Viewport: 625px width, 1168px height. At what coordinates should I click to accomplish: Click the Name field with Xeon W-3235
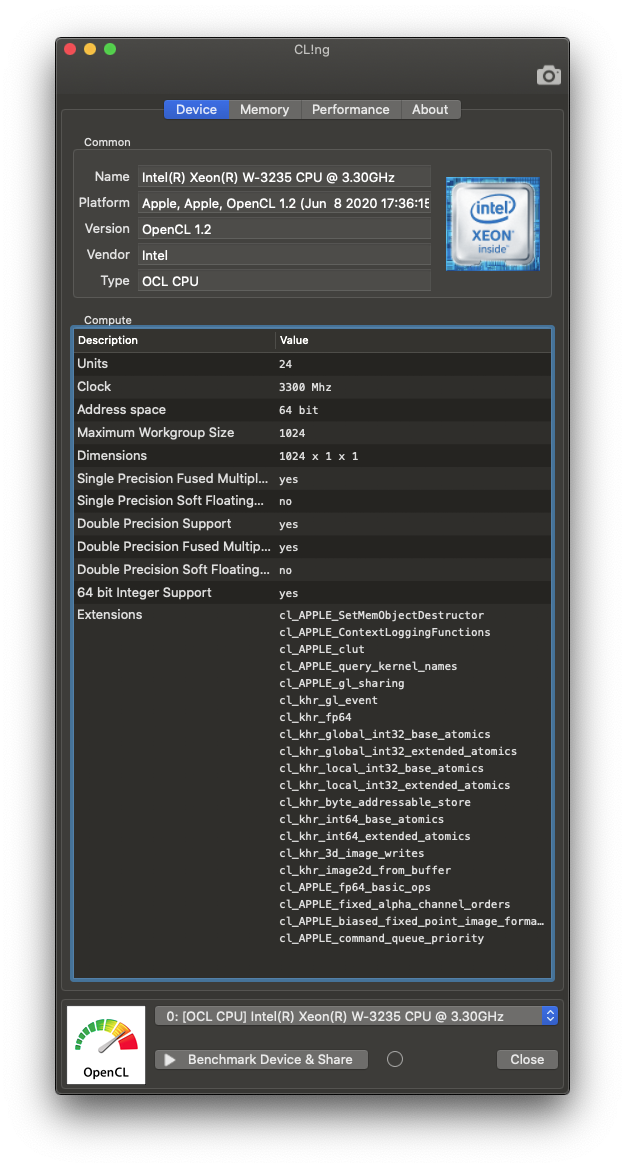(x=285, y=177)
